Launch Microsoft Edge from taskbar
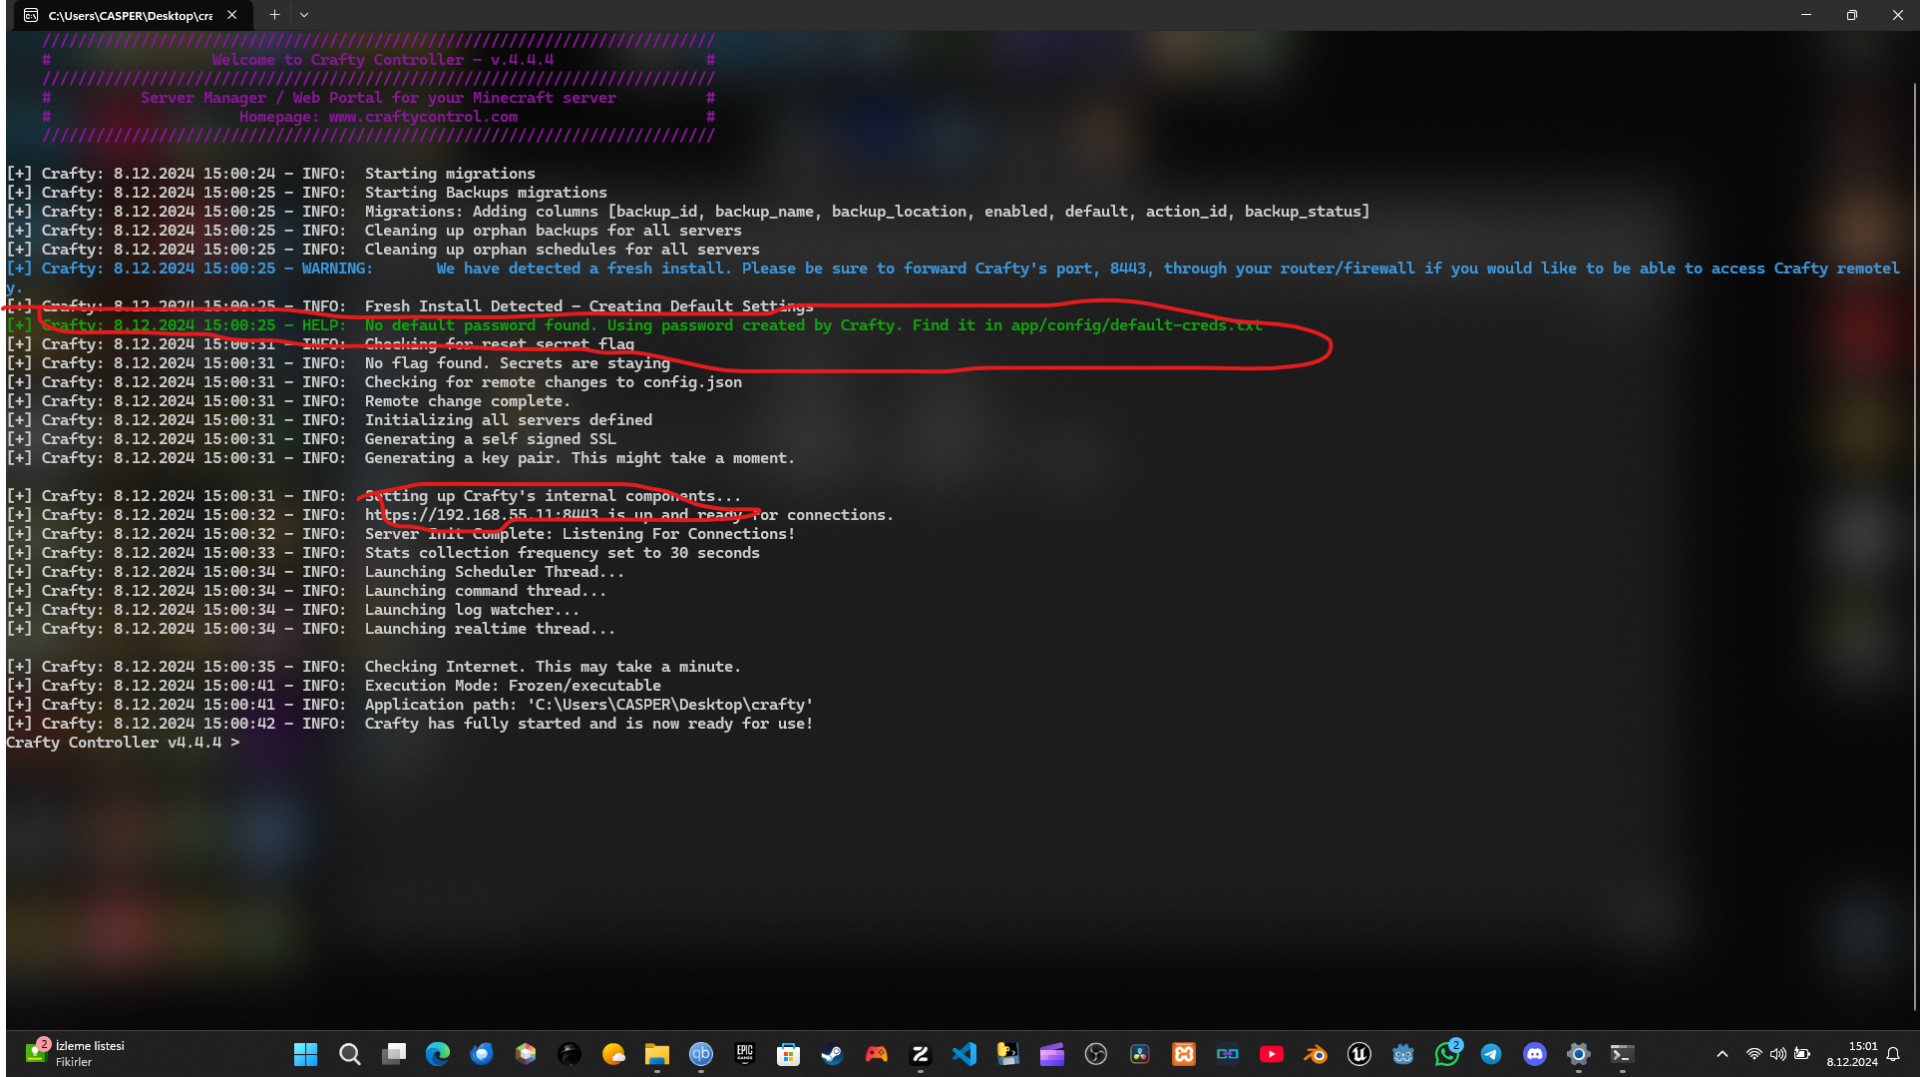 click(x=438, y=1054)
